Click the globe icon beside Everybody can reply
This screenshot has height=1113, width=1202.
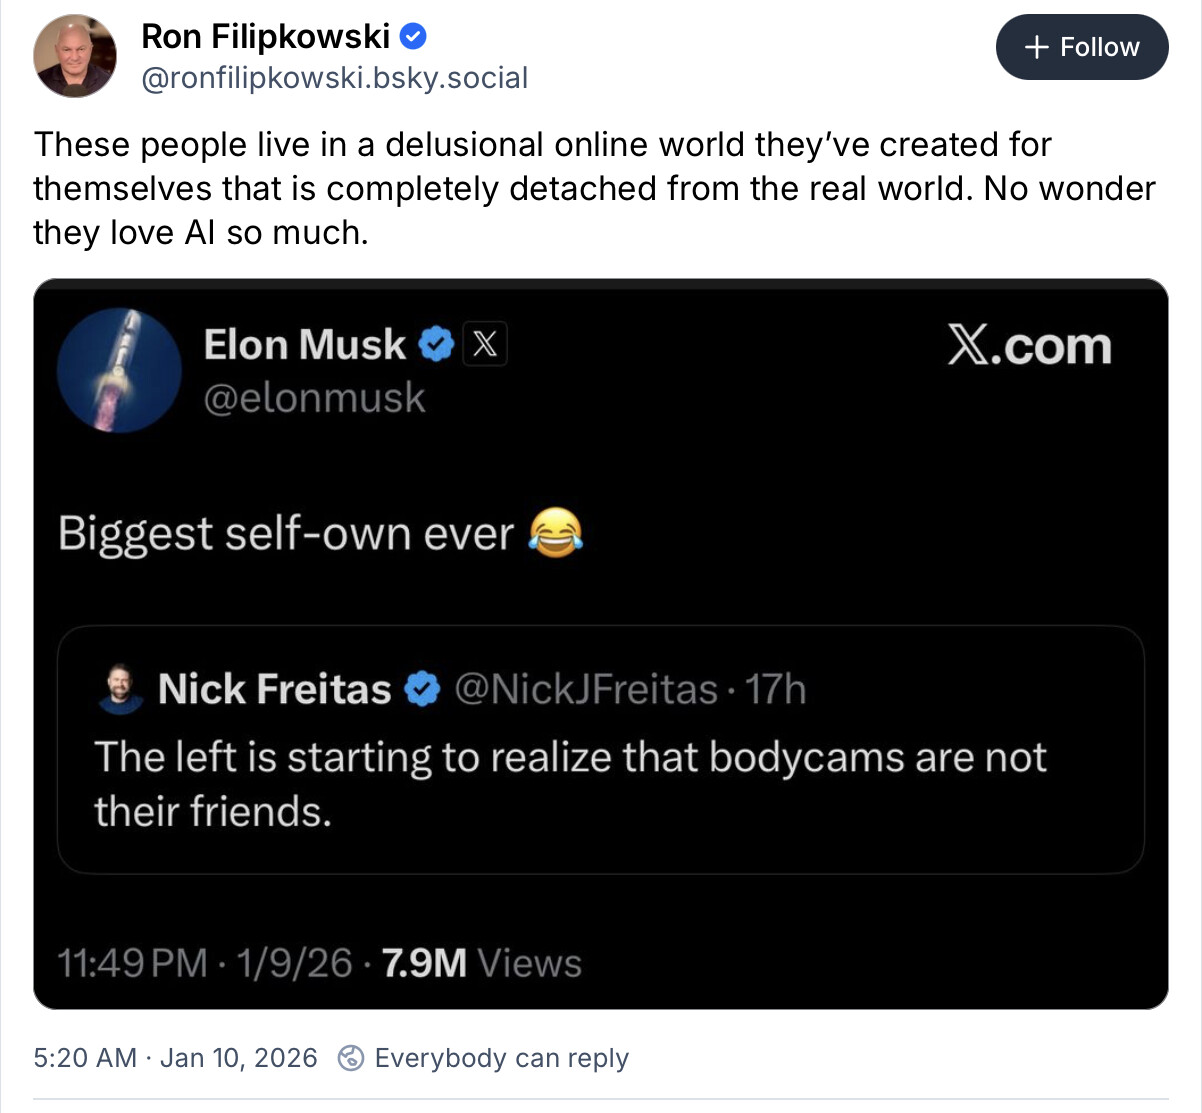point(351,1058)
